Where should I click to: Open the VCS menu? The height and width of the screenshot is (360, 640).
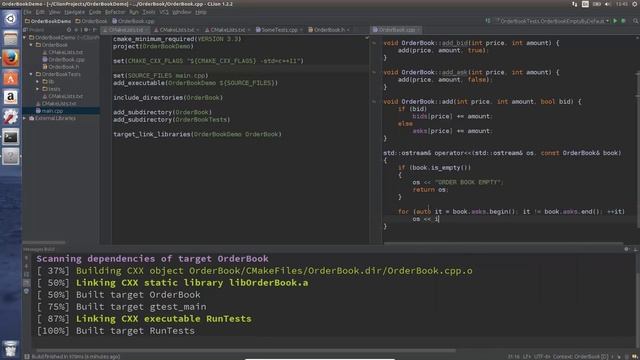click(164, 12)
